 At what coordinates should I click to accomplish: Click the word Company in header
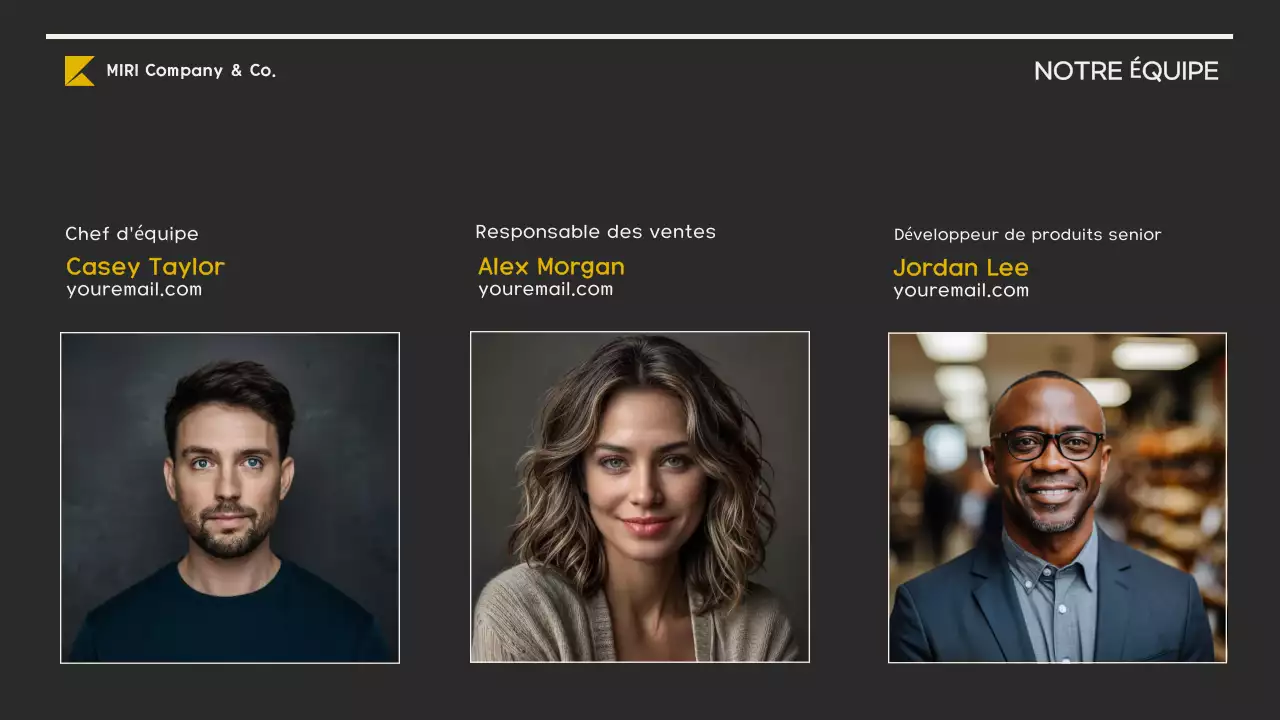coord(184,71)
